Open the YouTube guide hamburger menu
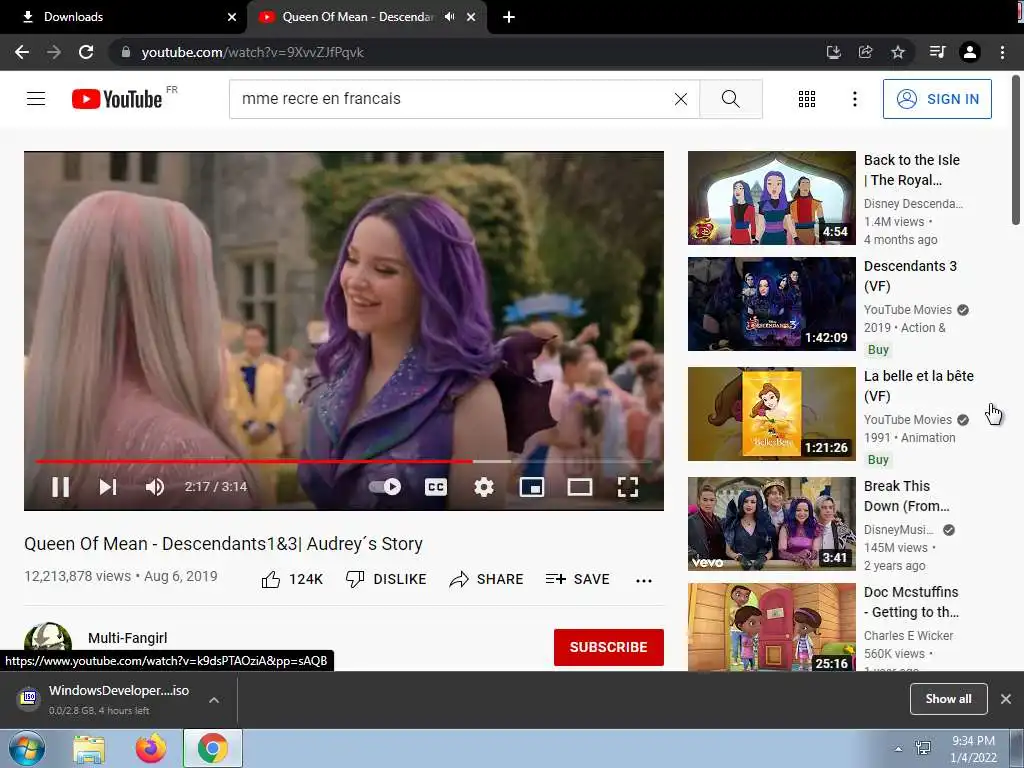The height and width of the screenshot is (768, 1024). pos(36,99)
